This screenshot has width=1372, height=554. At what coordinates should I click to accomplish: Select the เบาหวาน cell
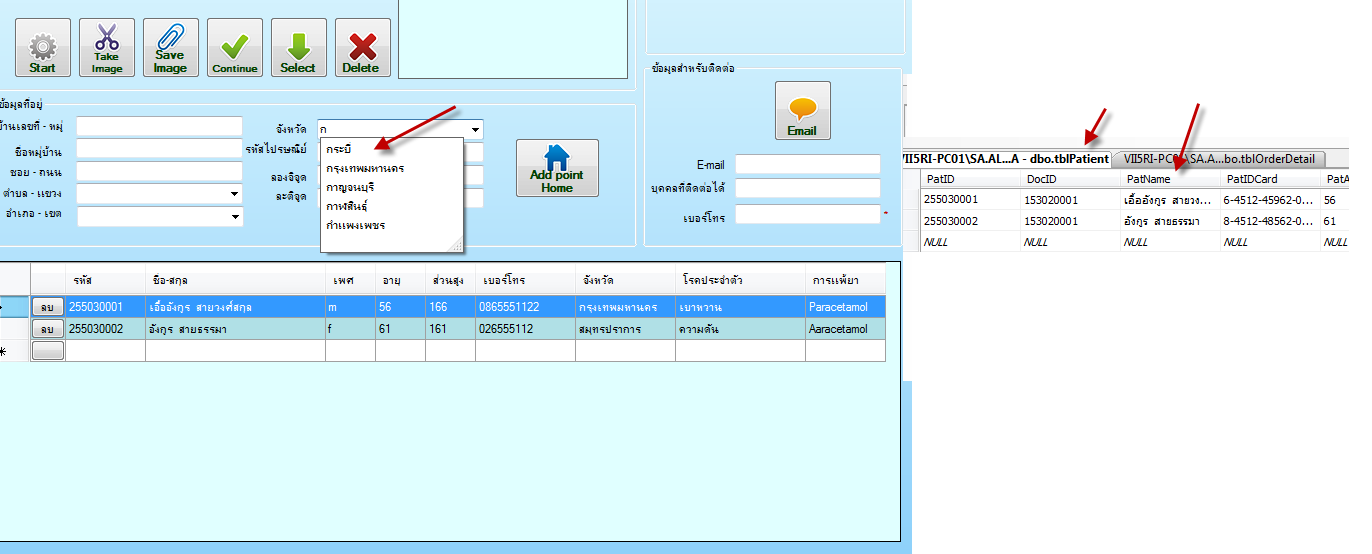740,307
